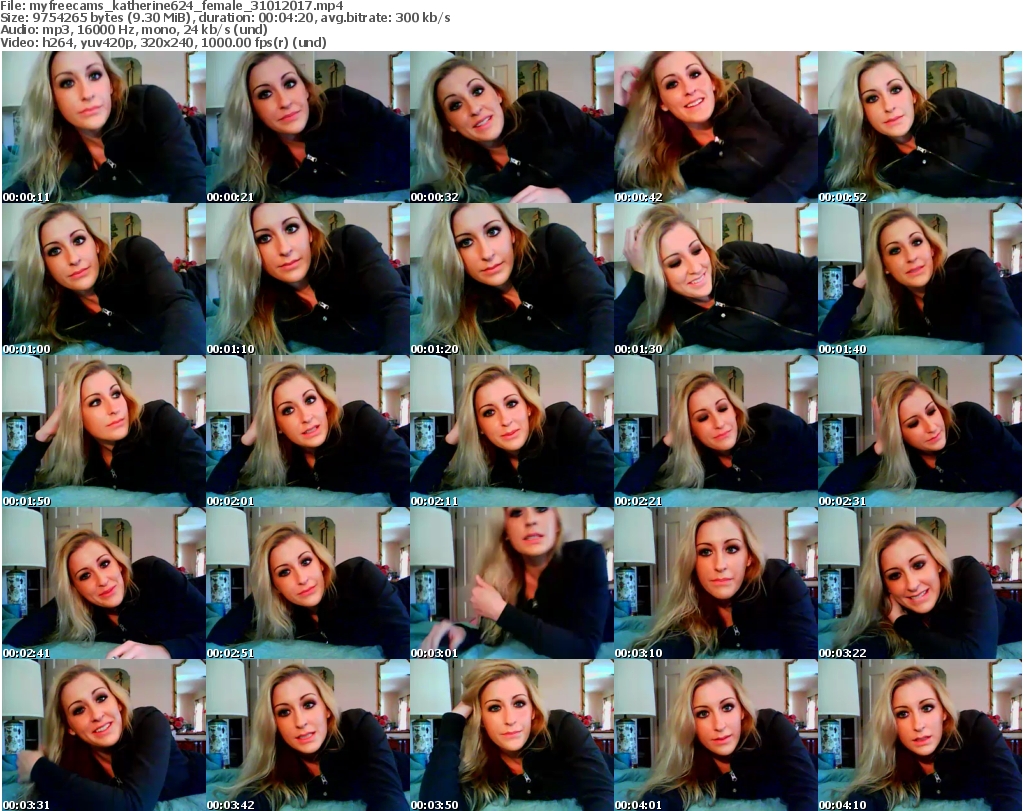
Task: Select the frame stamped 00:01:20
Action: (512, 279)
